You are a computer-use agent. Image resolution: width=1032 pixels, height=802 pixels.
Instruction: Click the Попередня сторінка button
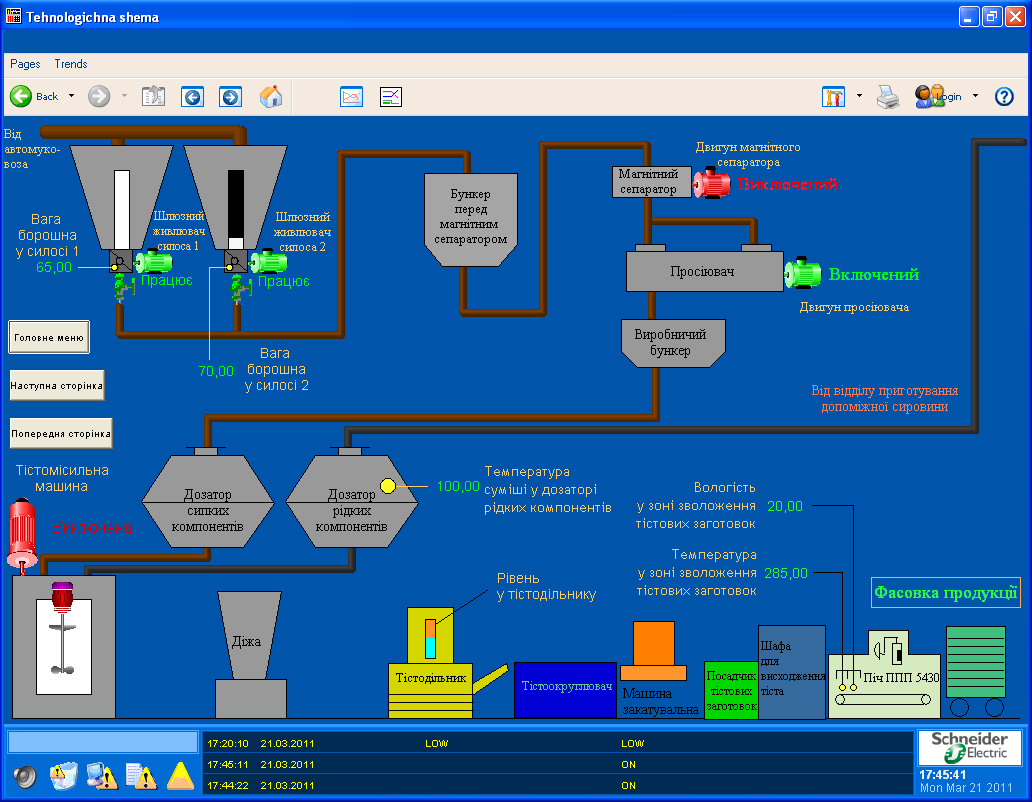pos(61,434)
